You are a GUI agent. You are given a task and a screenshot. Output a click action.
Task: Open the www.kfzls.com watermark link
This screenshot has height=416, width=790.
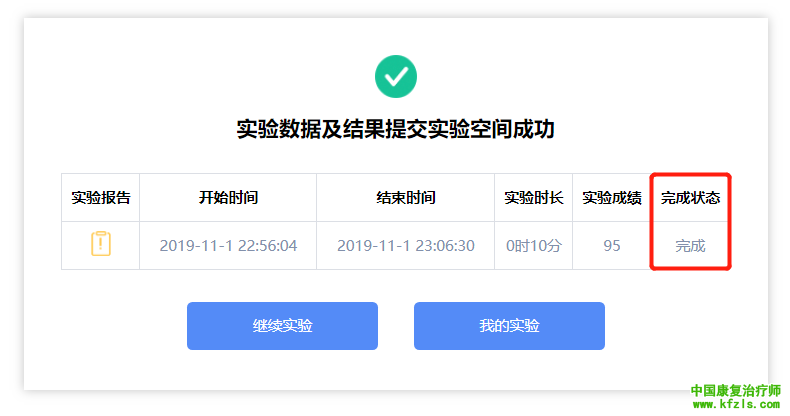coord(735,406)
